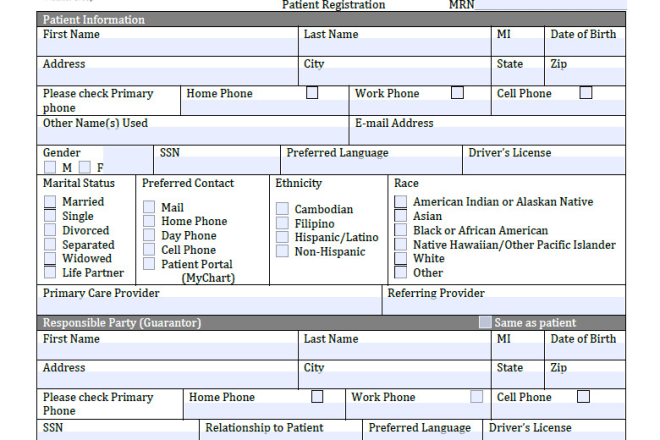Select Mail as preferred contact

[x=149, y=207]
